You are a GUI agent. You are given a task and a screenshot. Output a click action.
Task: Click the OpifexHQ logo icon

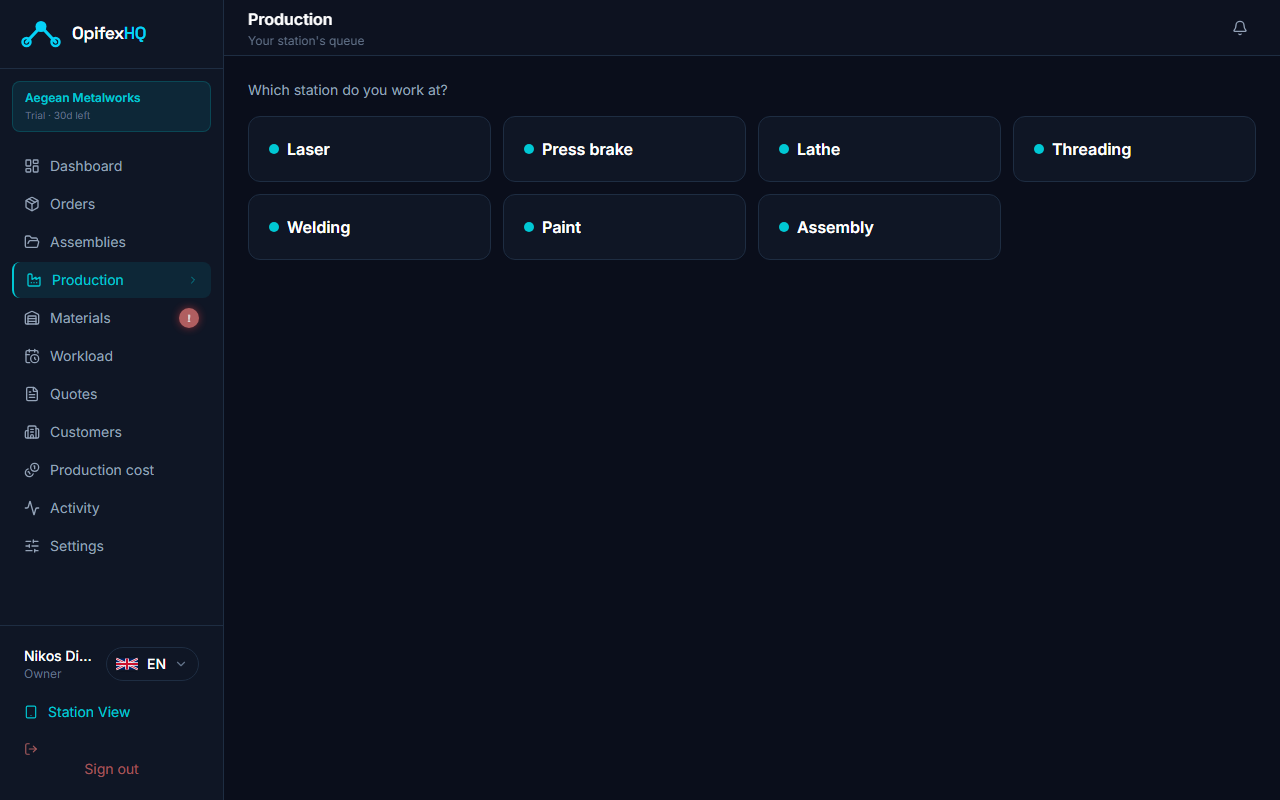[x=41, y=34]
